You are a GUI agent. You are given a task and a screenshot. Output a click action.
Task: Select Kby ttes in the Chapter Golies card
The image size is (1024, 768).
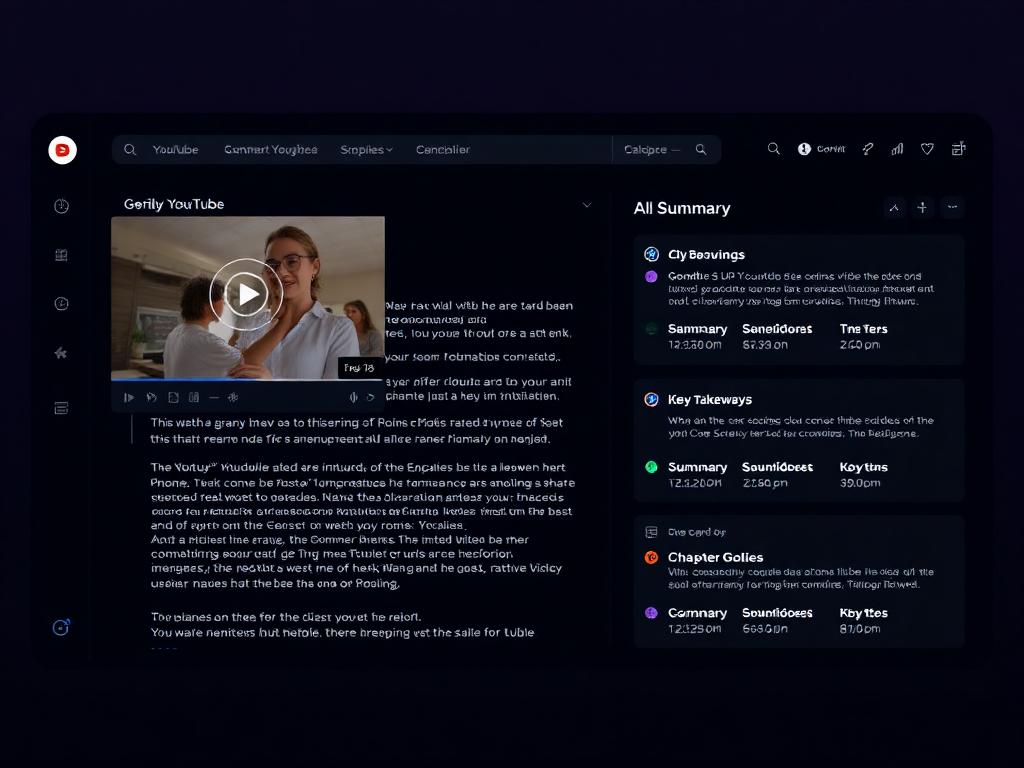(x=863, y=613)
